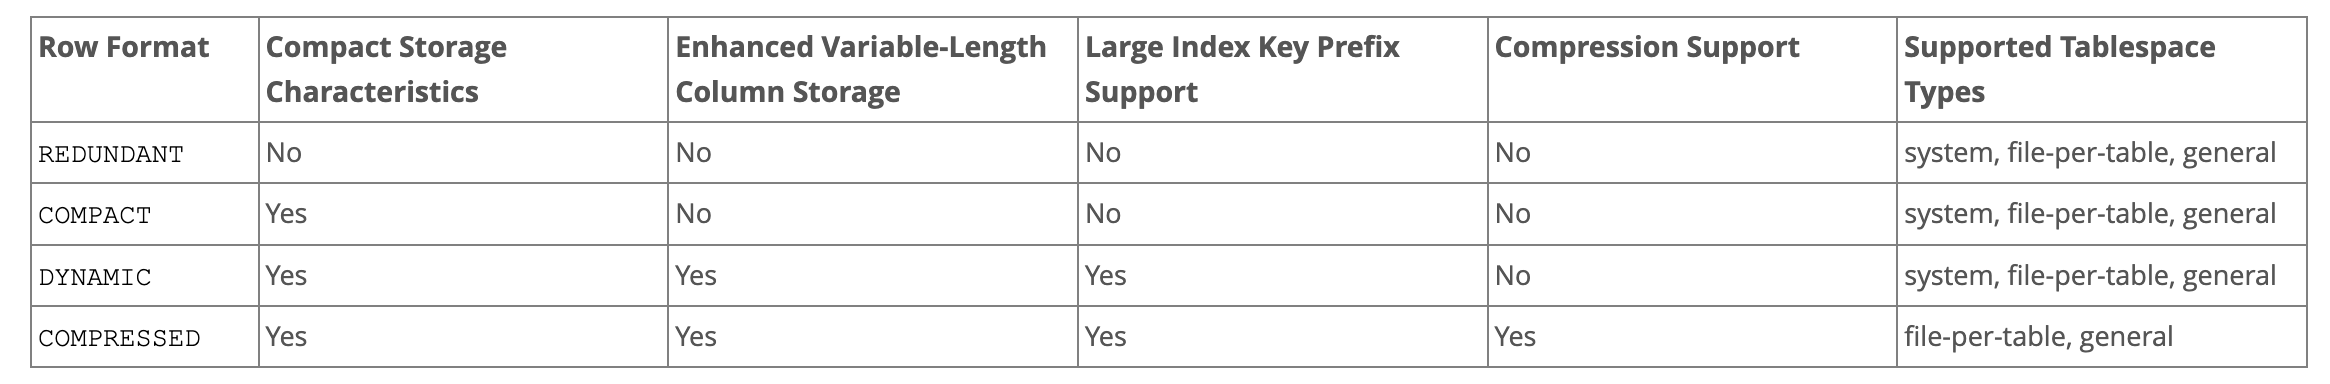2330x384 pixels.
Task: Select the REDUNDANT row format cell
Action: [145, 153]
